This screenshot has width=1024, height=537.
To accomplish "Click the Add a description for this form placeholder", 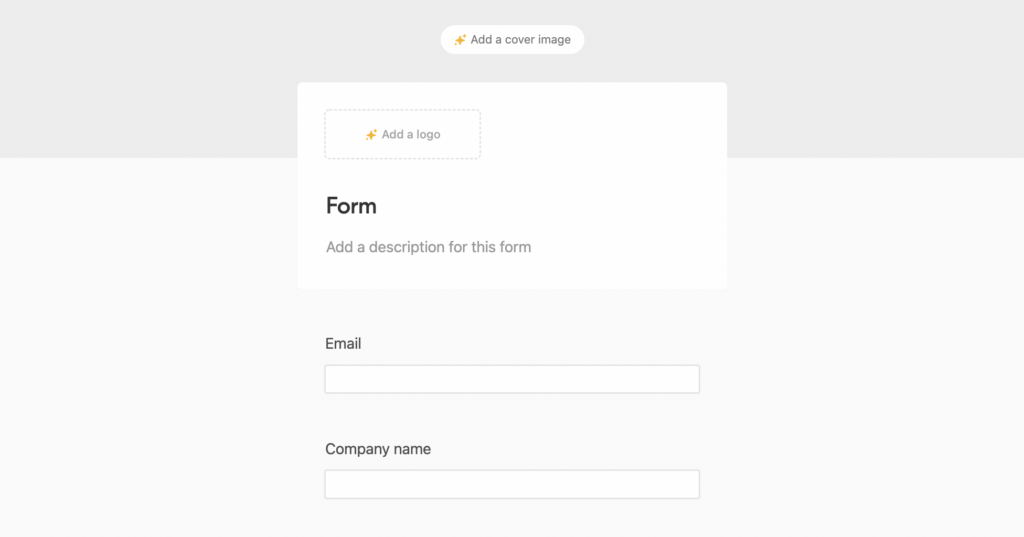I will click(x=428, y=247).
